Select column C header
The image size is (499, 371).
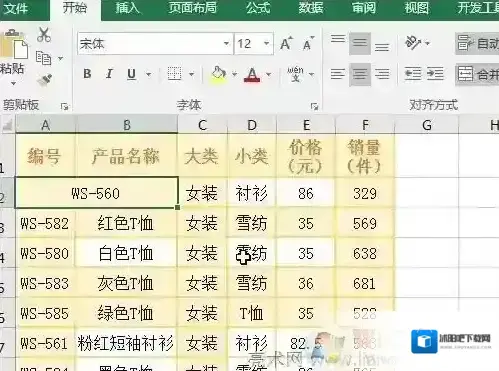[202, 125]
